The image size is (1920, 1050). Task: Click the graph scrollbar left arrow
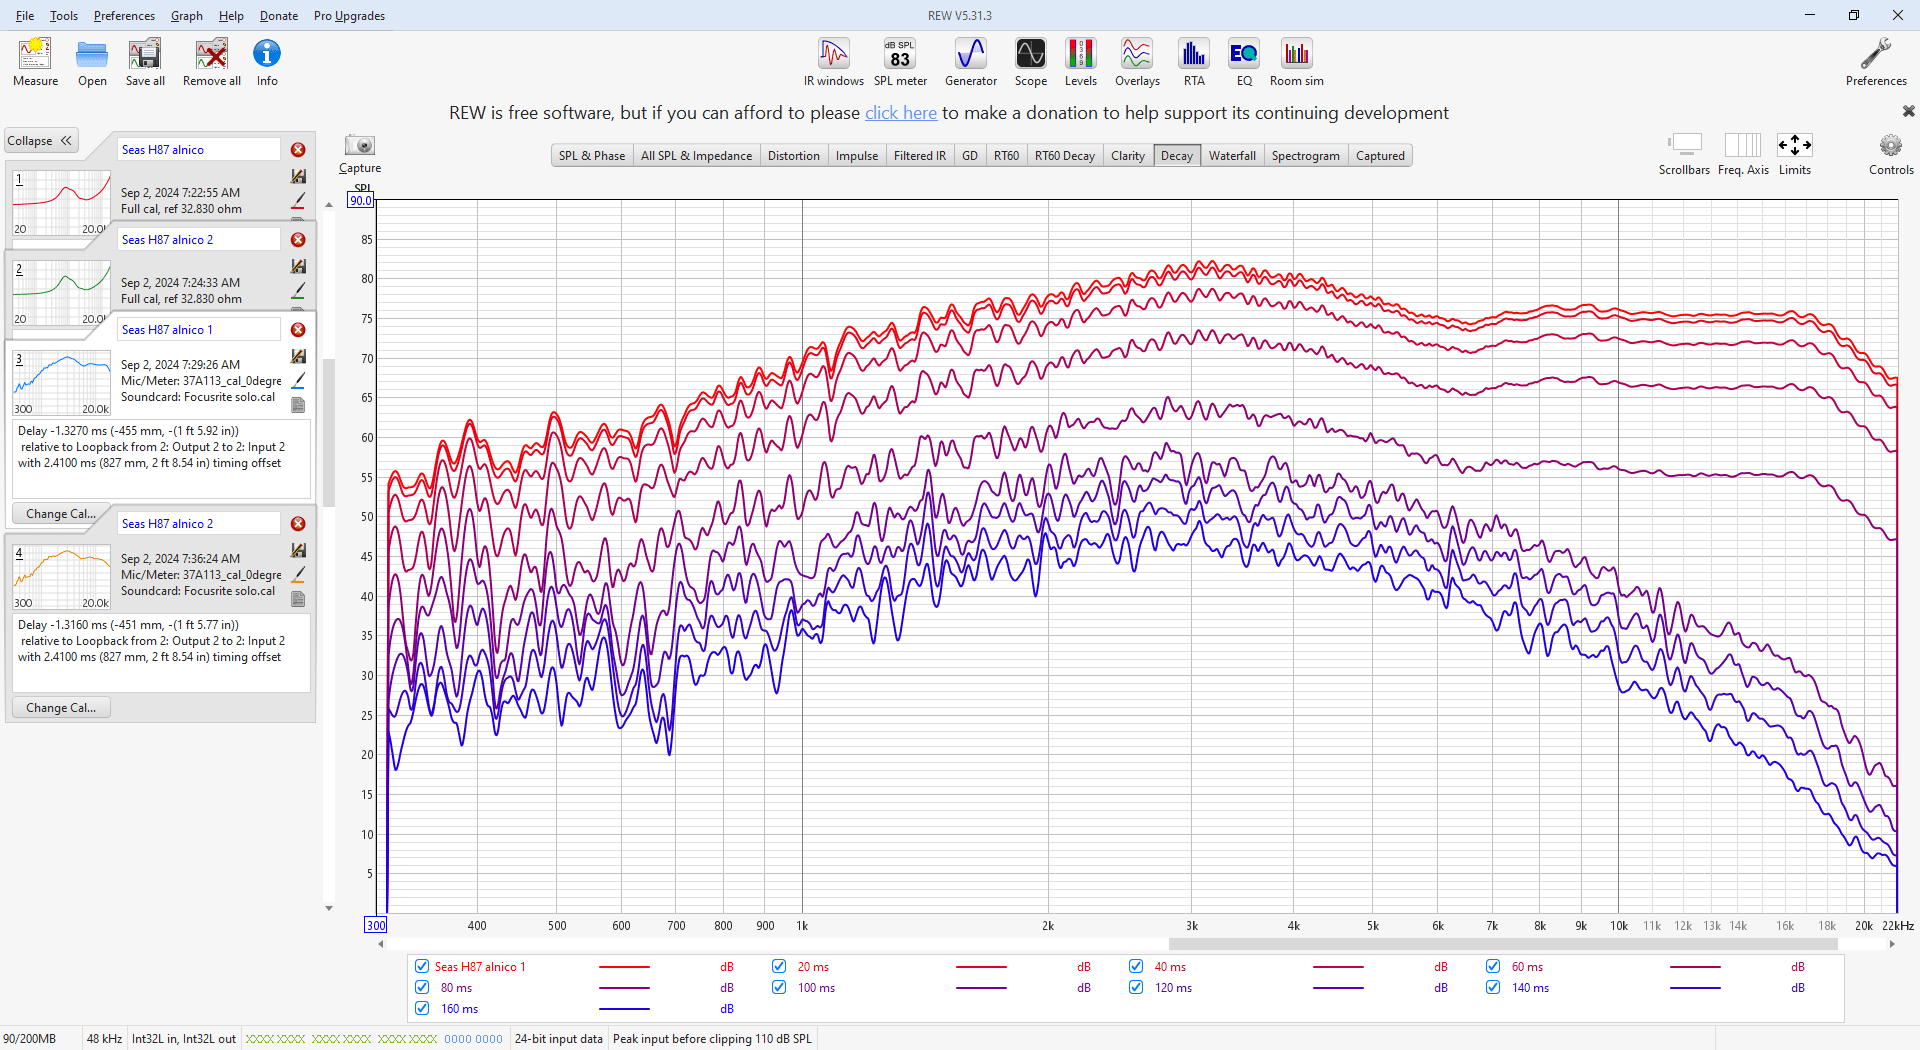381,944
